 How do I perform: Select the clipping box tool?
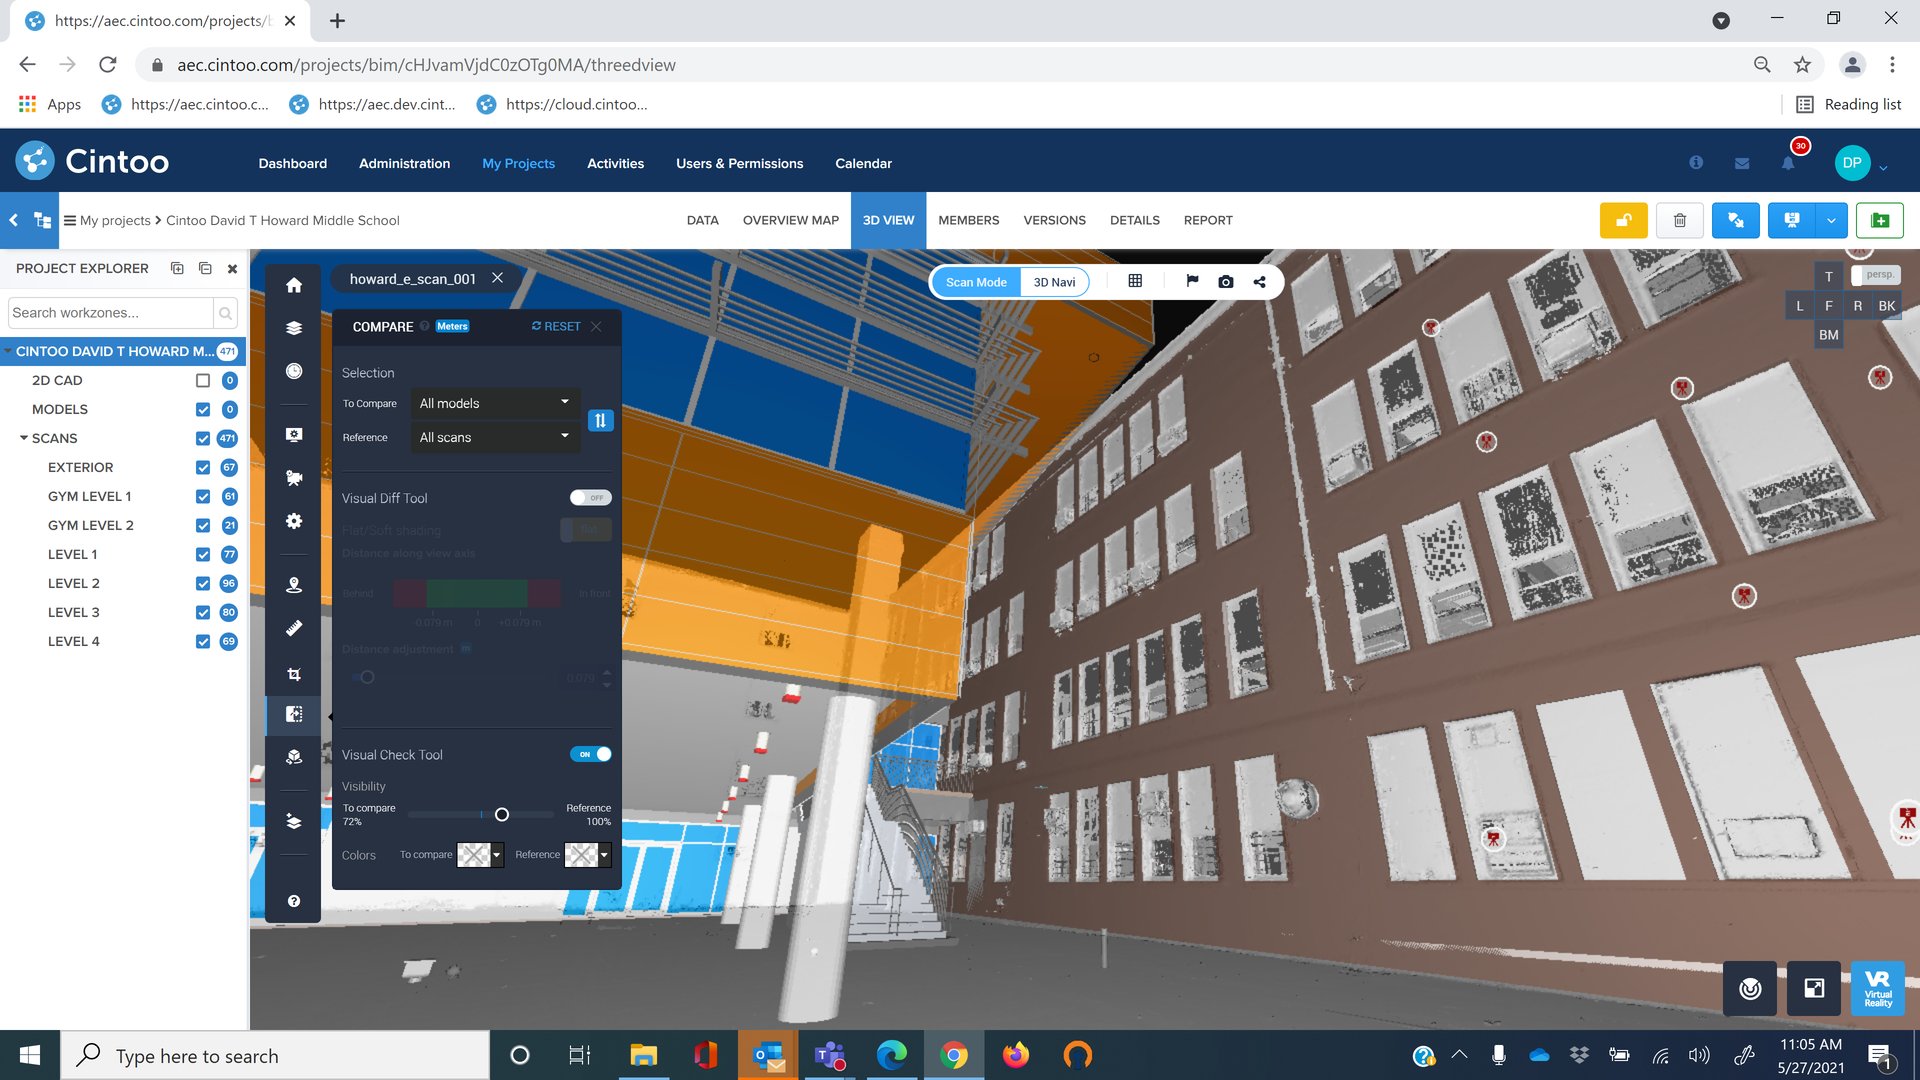[x=293, y=673]
